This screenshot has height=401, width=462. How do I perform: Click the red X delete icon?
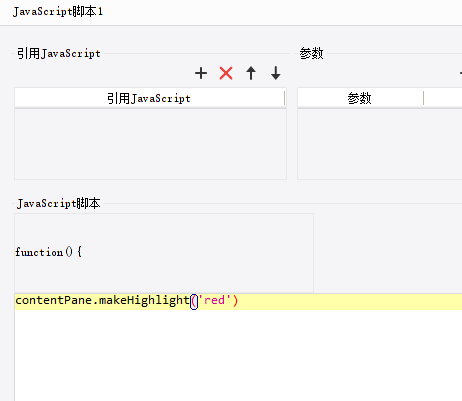226,73
